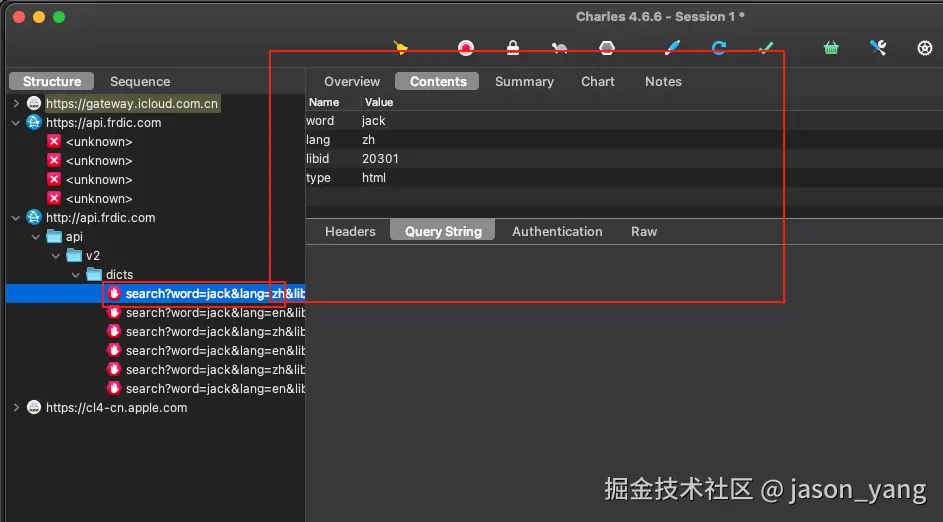Click the Repeat refresh arrow icon
Screen dimensions: 943x522
(x=719, y=48)
